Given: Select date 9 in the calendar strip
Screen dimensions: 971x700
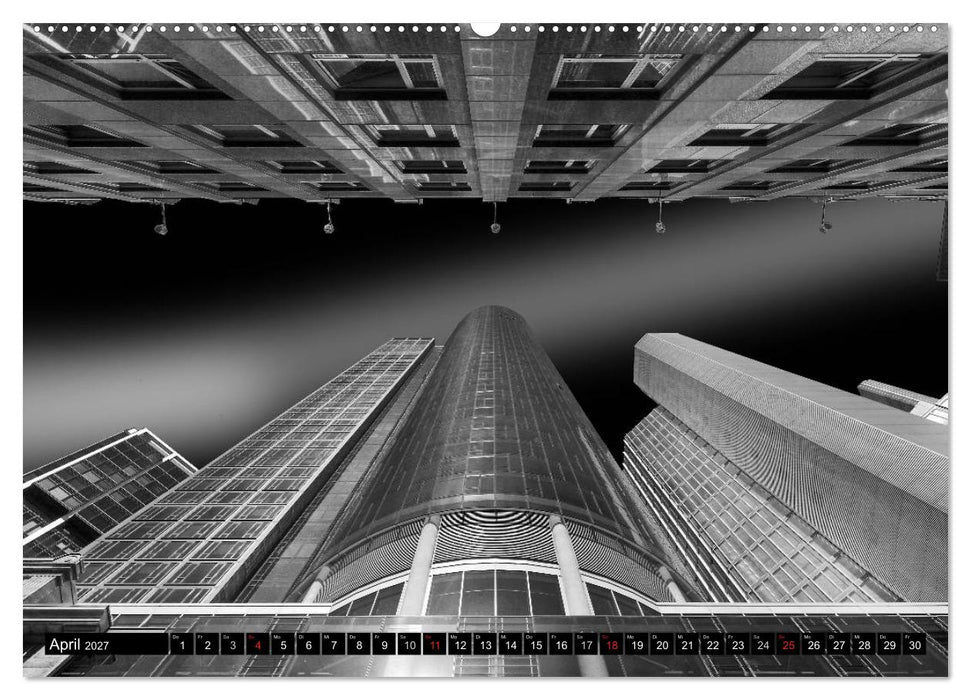Looking at the screenshot, I should pos(384,644).
